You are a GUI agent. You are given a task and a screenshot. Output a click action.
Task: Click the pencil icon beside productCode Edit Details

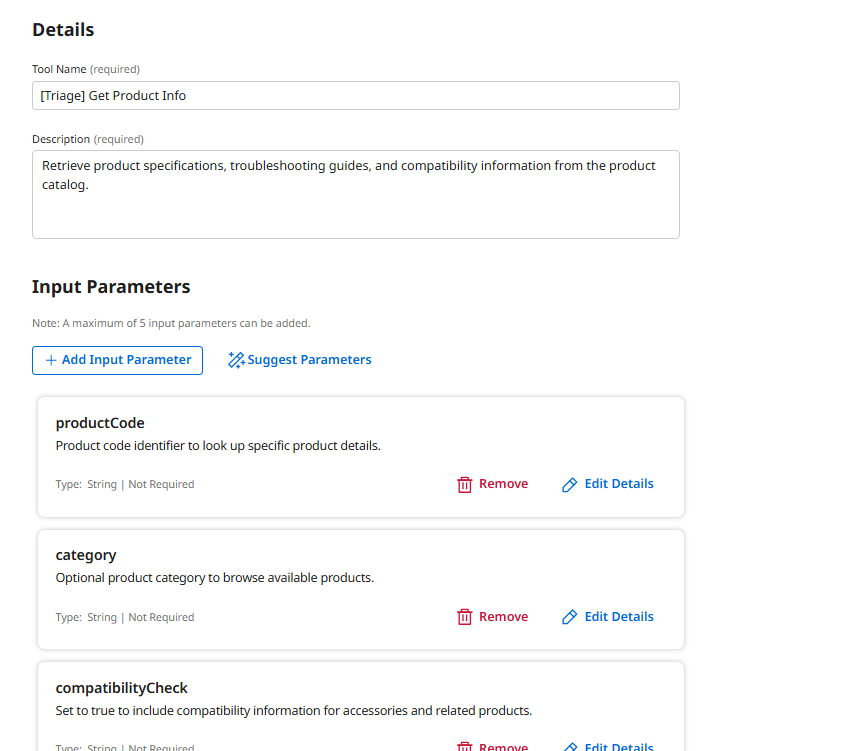click(x=570, y=483)
